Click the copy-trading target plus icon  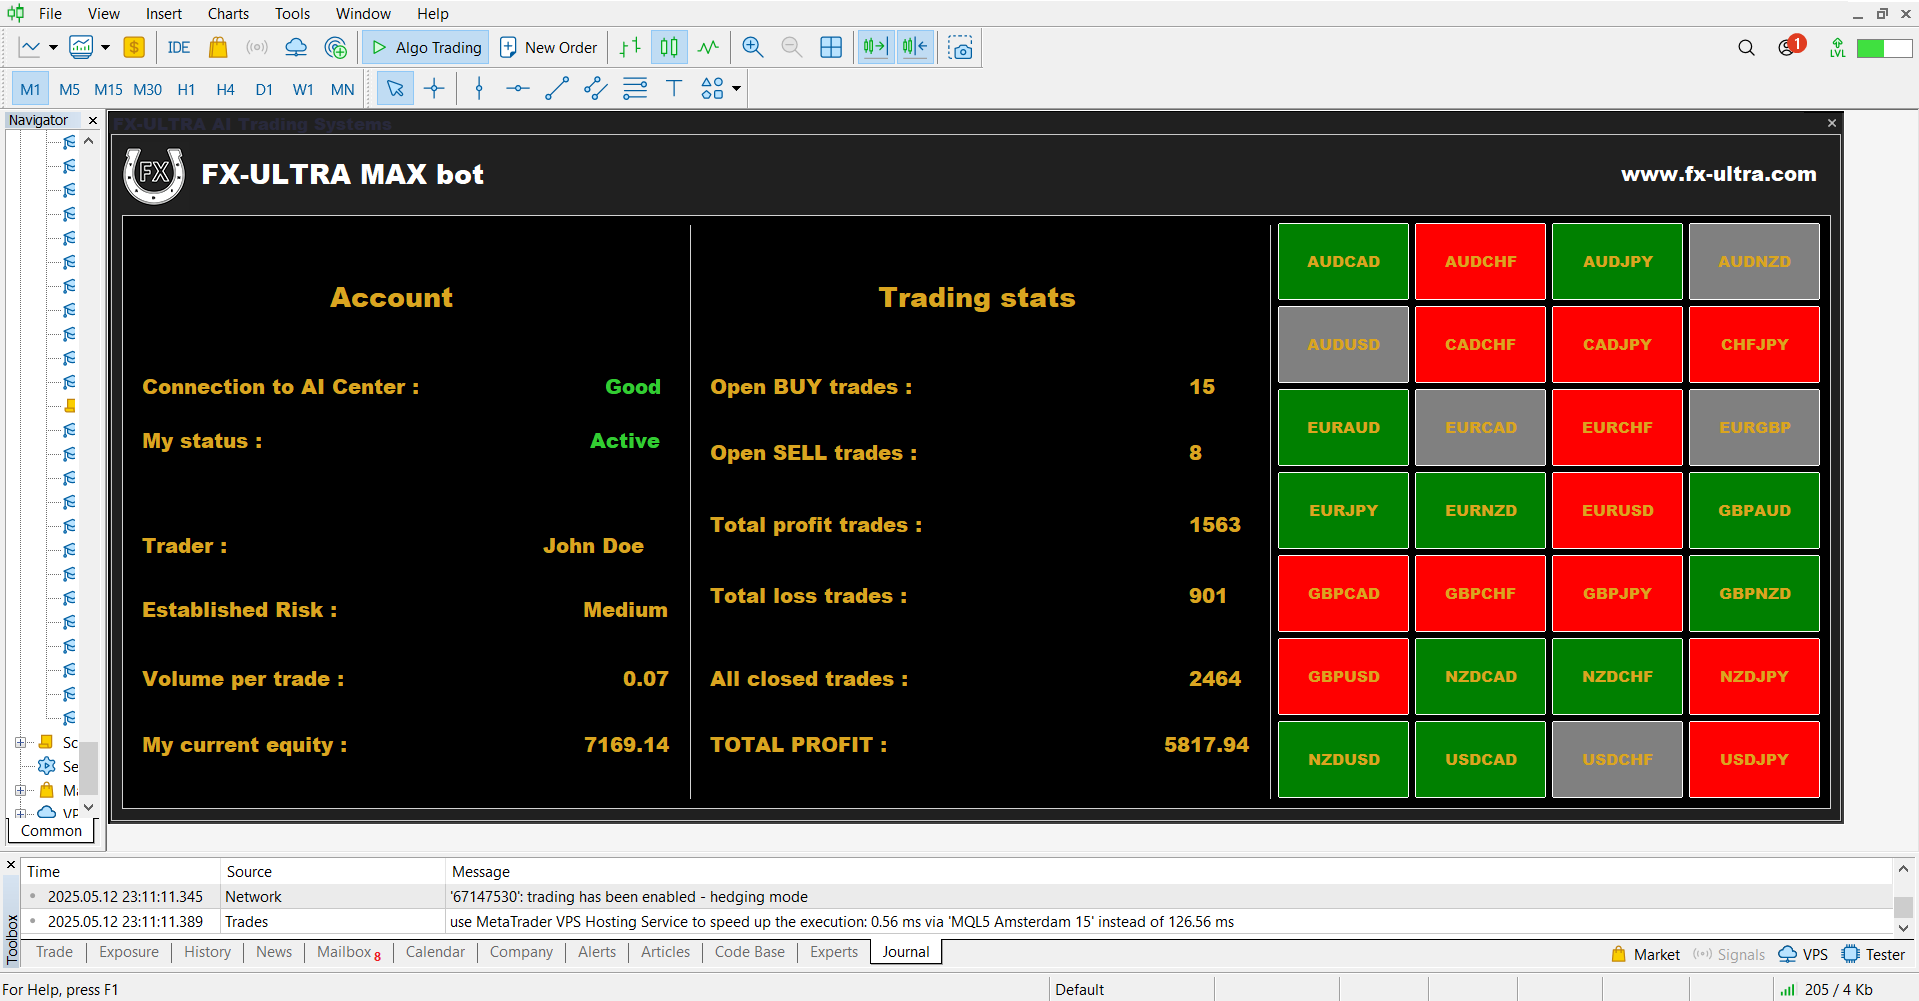[336, 47]
